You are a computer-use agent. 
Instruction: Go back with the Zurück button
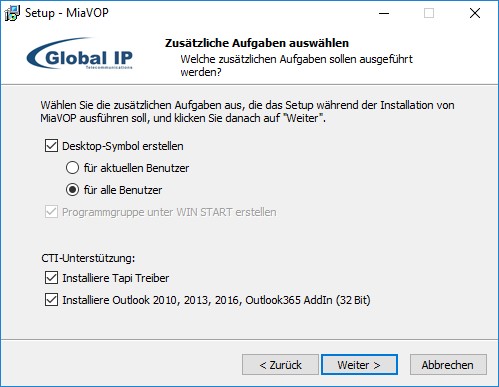pos(280,365)
